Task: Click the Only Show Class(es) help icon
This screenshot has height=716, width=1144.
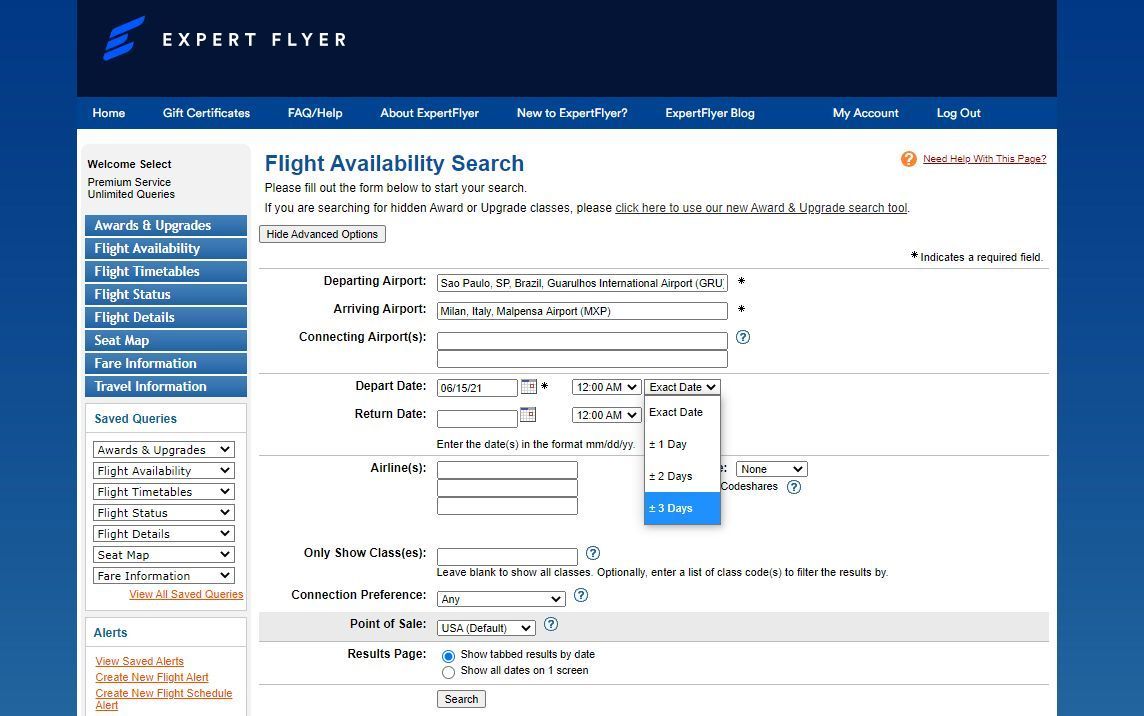Action: [x=593, y=553]
